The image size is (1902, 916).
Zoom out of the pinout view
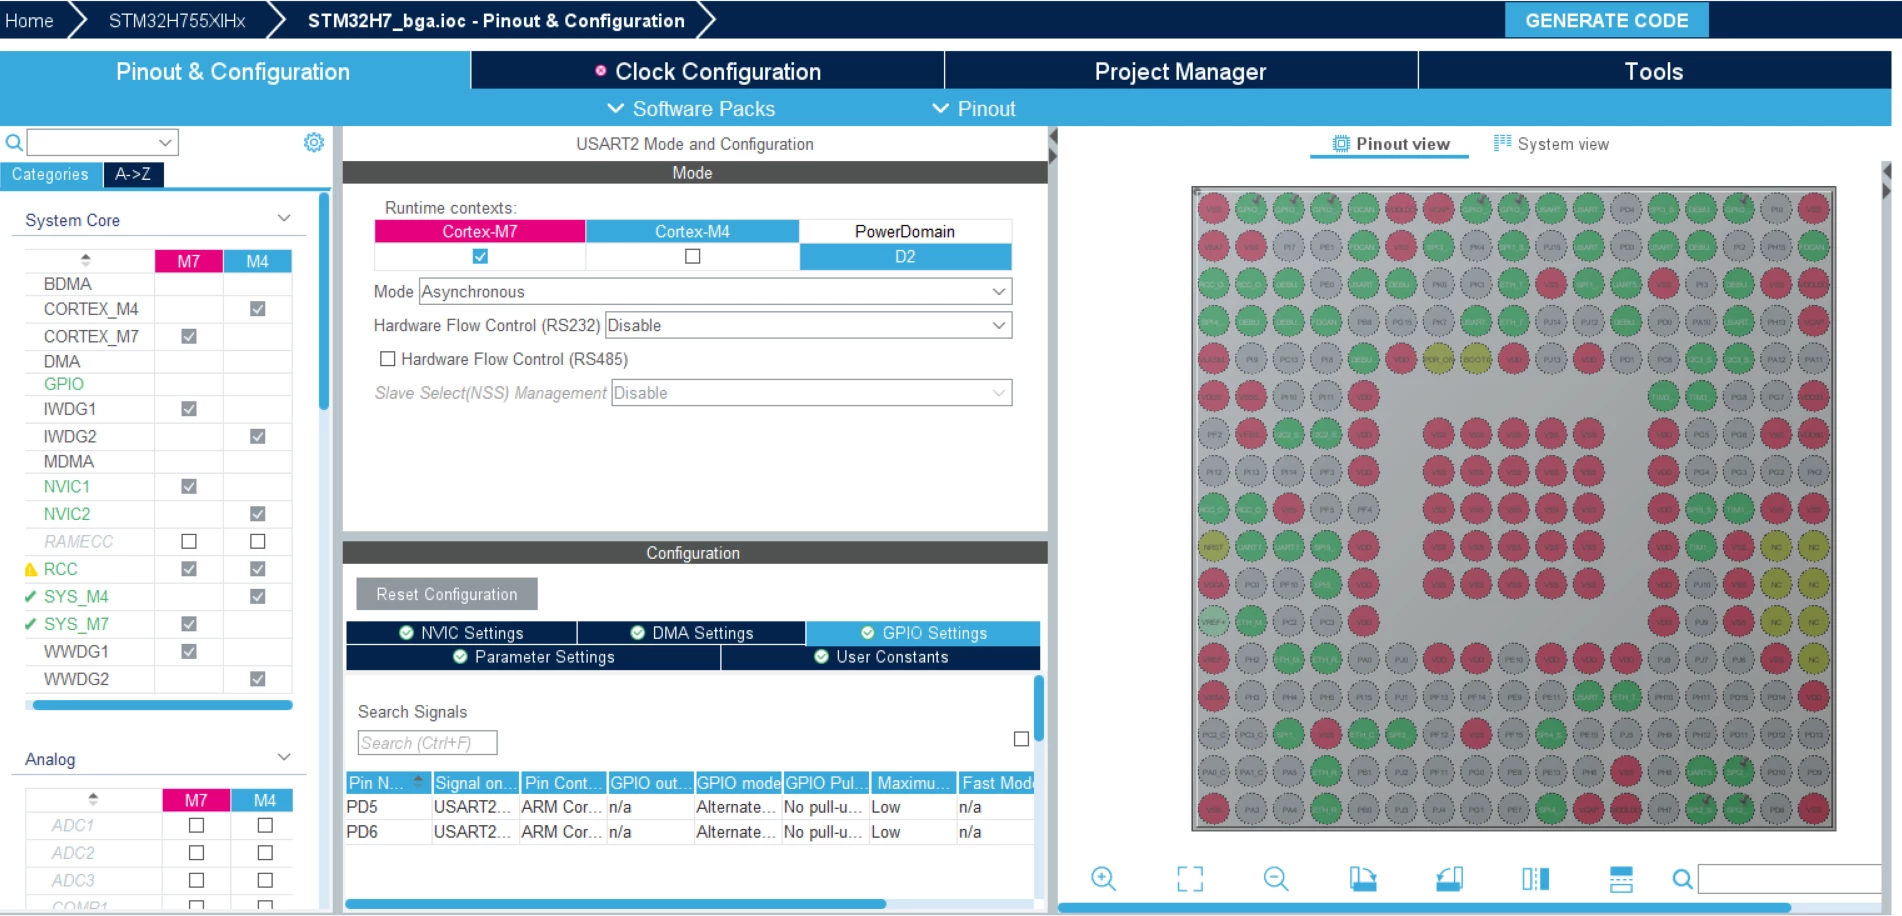[1276, 879]
